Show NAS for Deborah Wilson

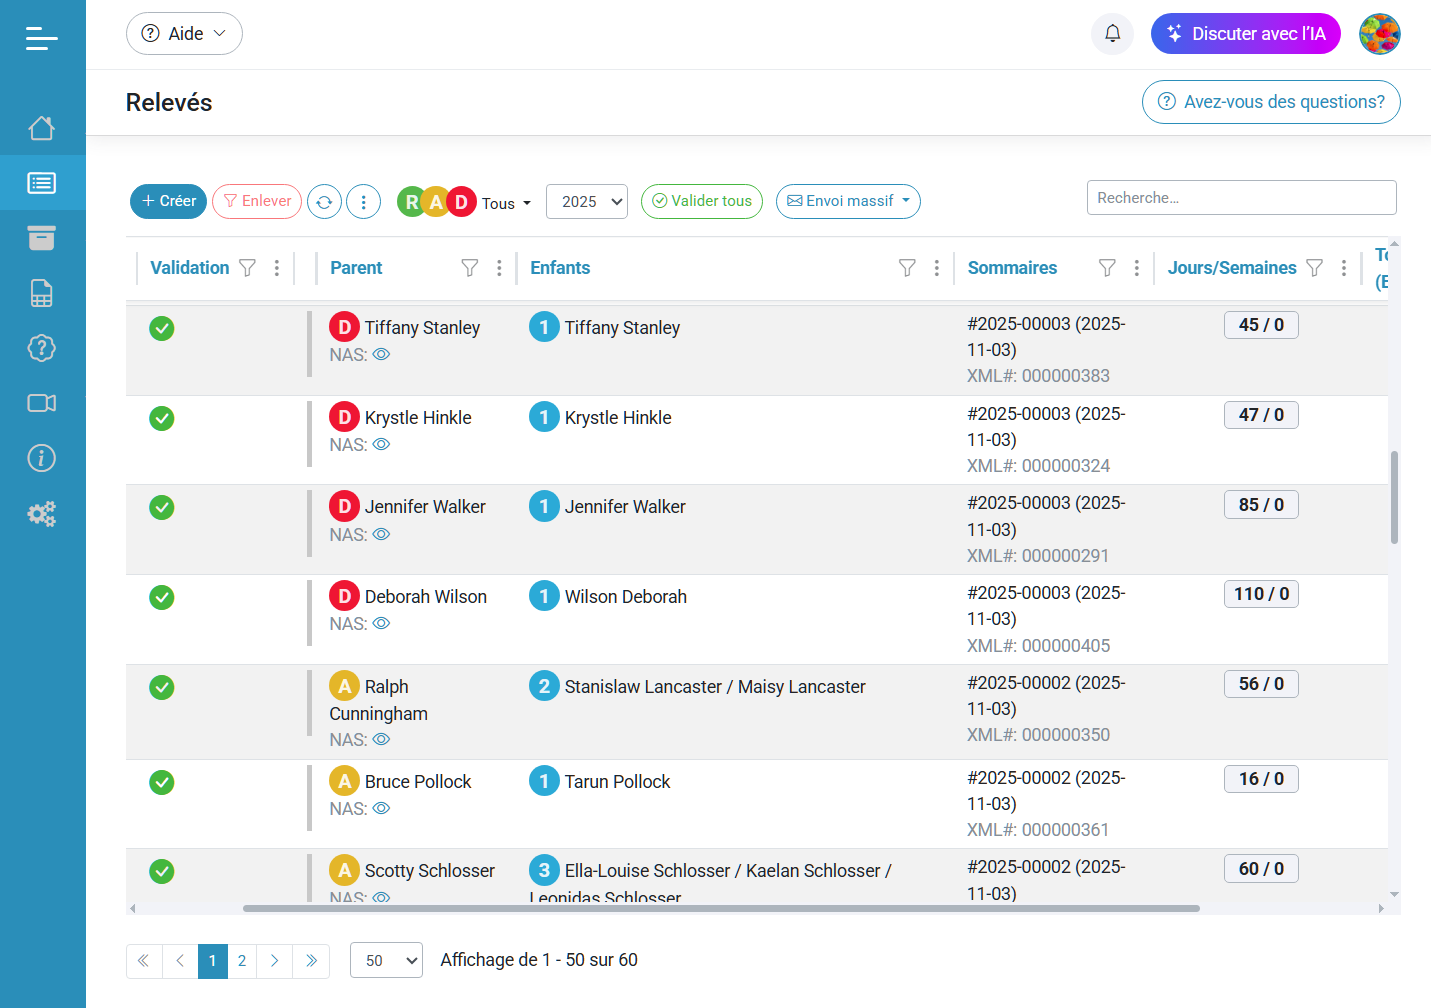pyautogui.click(x=381, y=624)
